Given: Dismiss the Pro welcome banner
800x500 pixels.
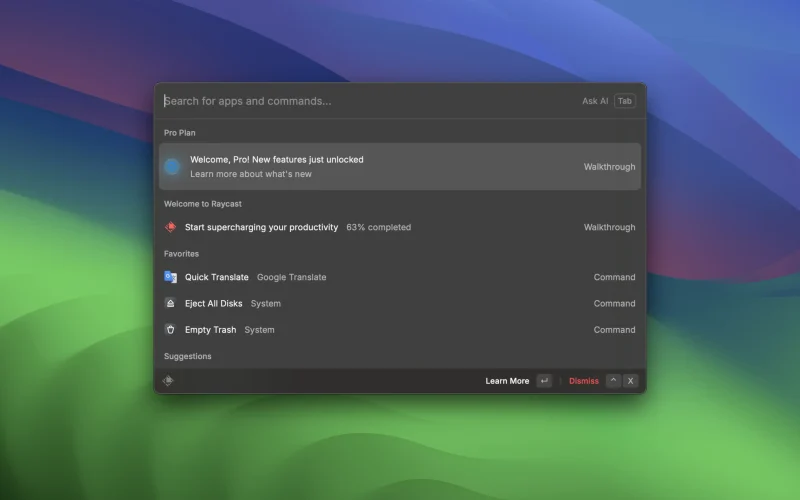Looking at the screenshot, I should click(x=584, y=381).
